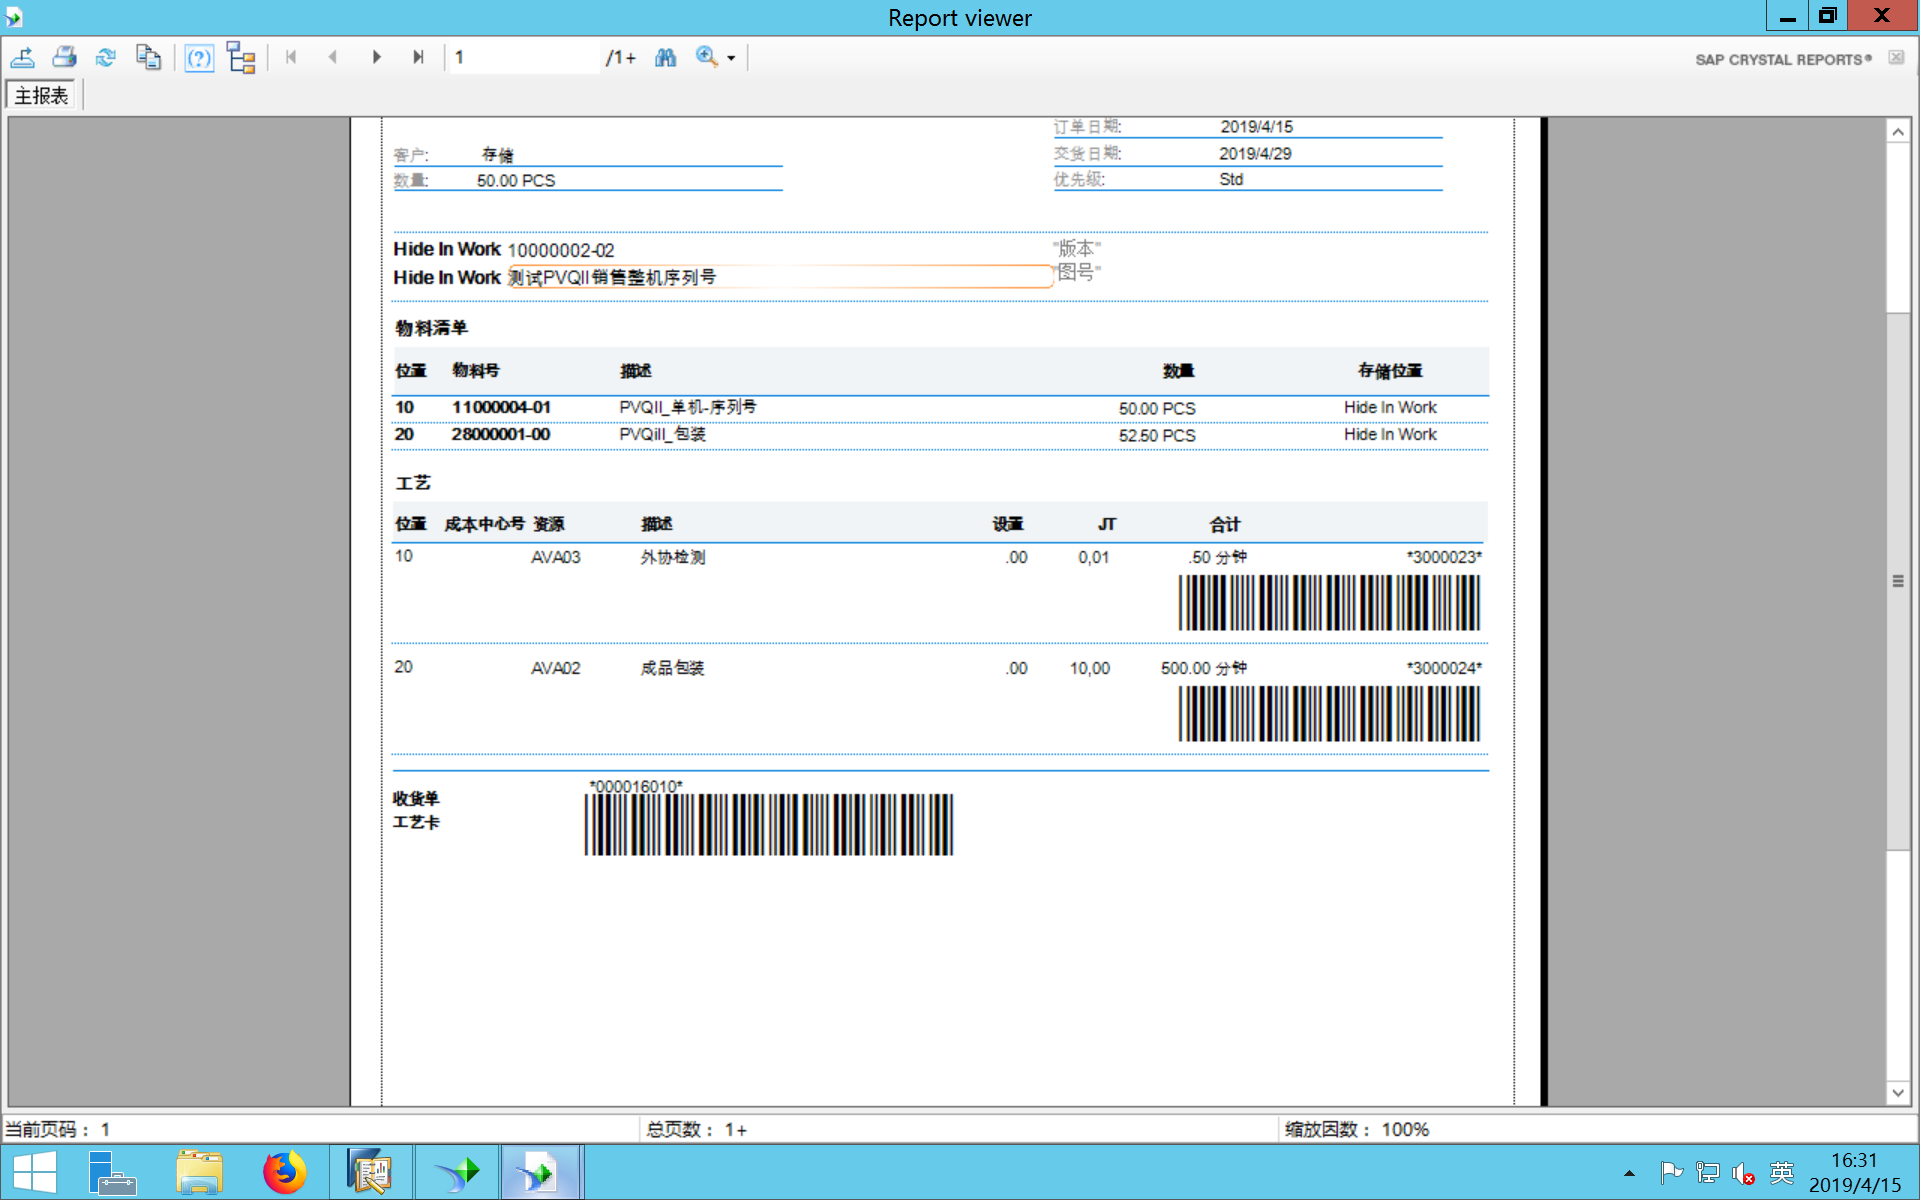
Task: Click the order date 2019/4/15 in the report
Action: (1256, 127)
